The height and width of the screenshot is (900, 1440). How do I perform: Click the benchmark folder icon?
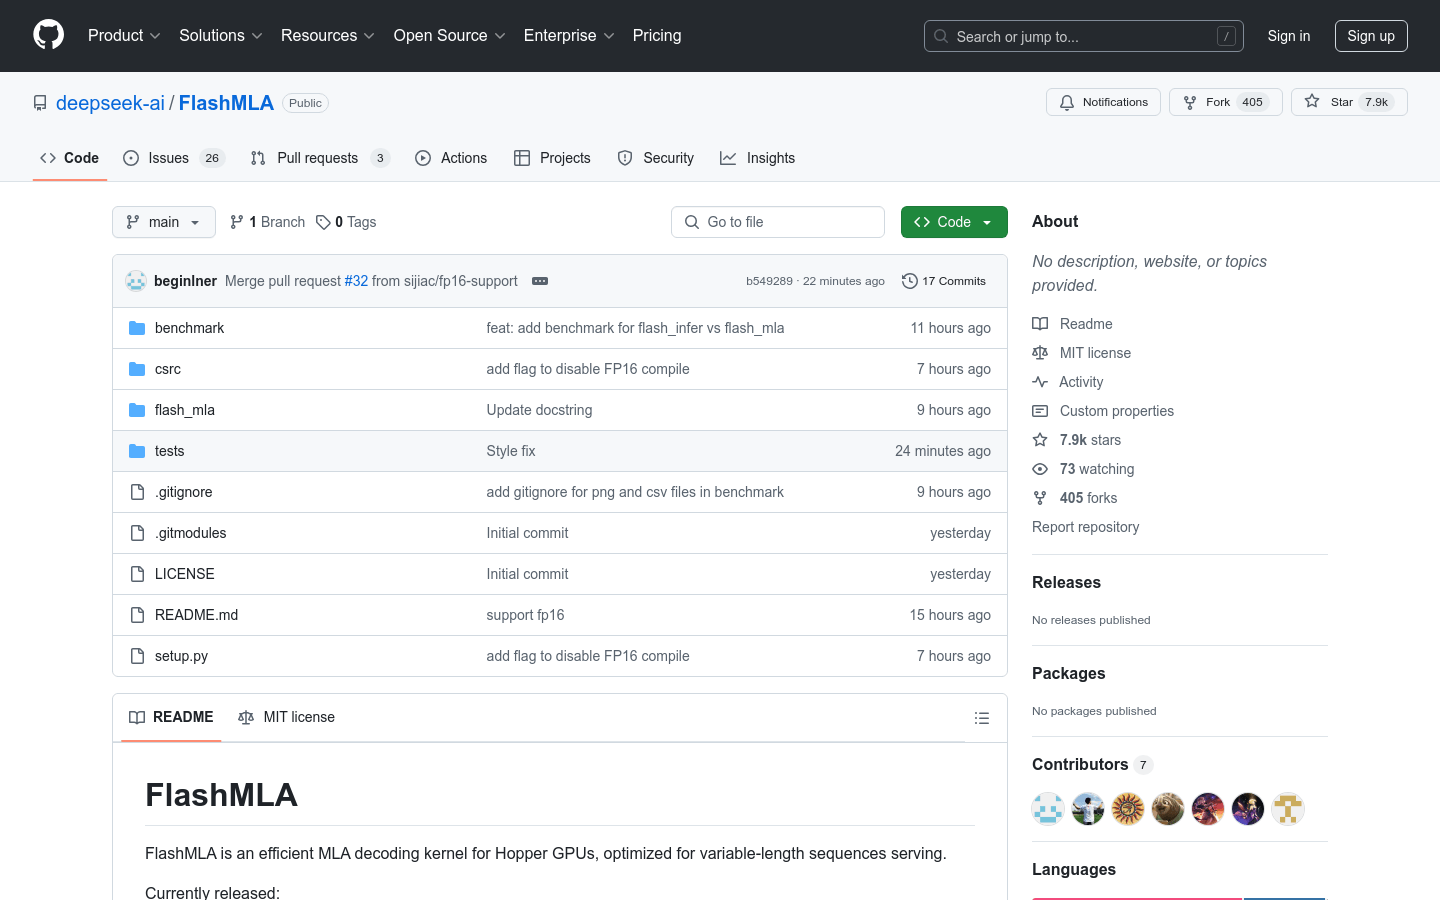[137, 328]
